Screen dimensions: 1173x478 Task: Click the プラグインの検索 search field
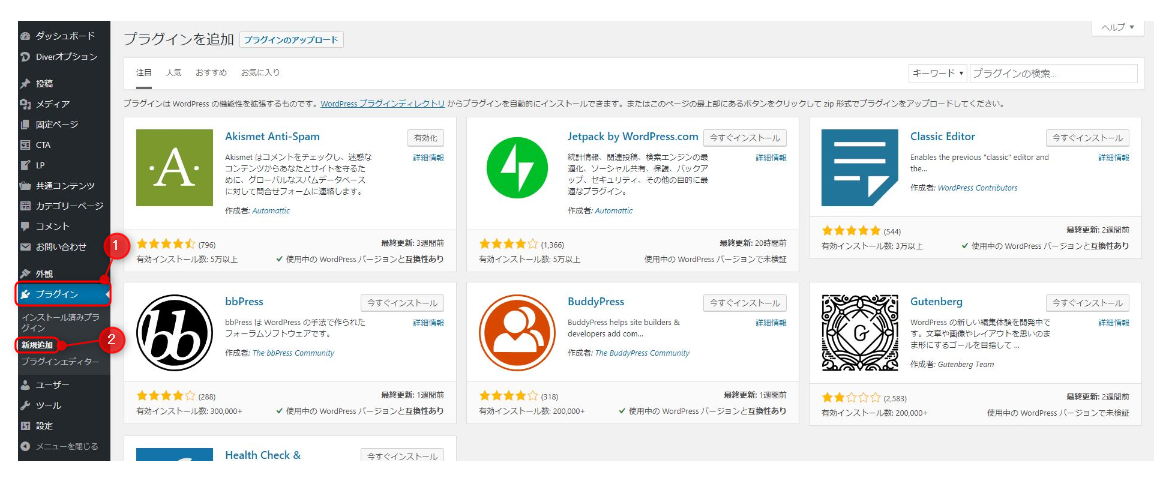[x=1053, y=73]
